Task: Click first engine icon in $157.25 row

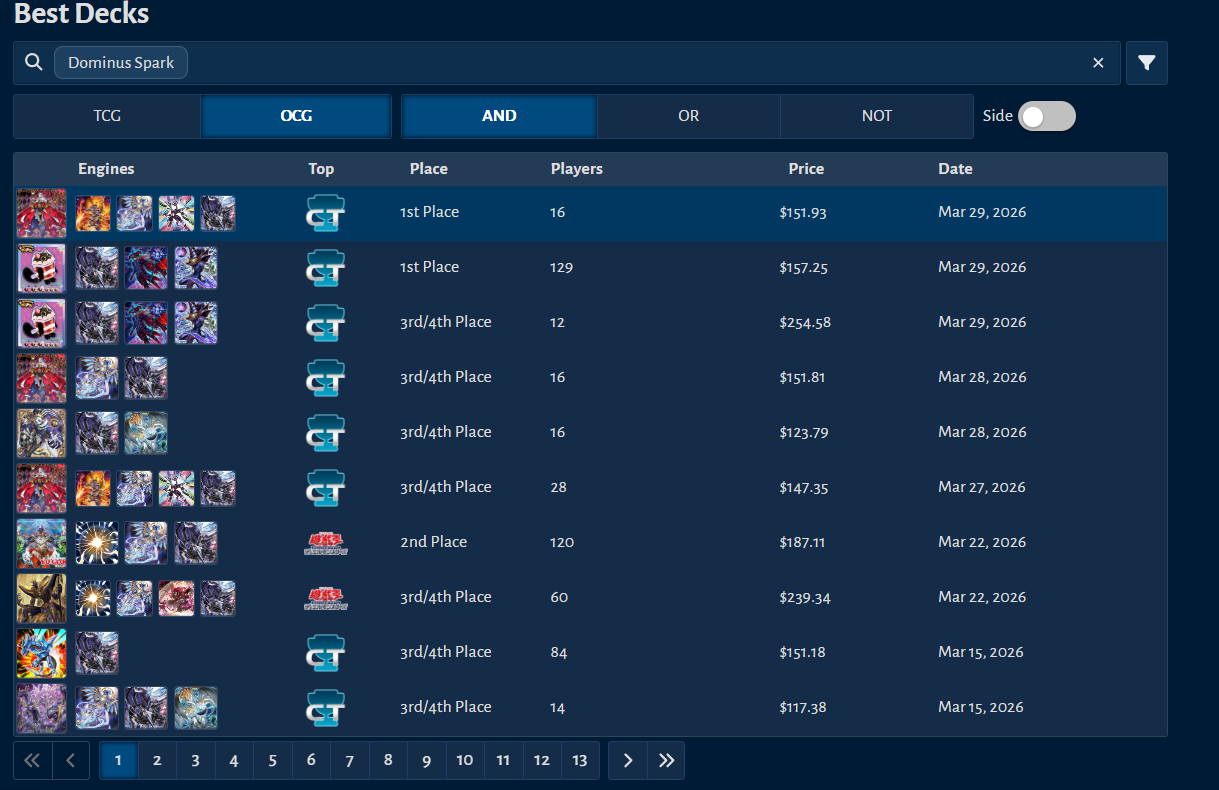Action: pyautogui.click(x=97, y=268)
